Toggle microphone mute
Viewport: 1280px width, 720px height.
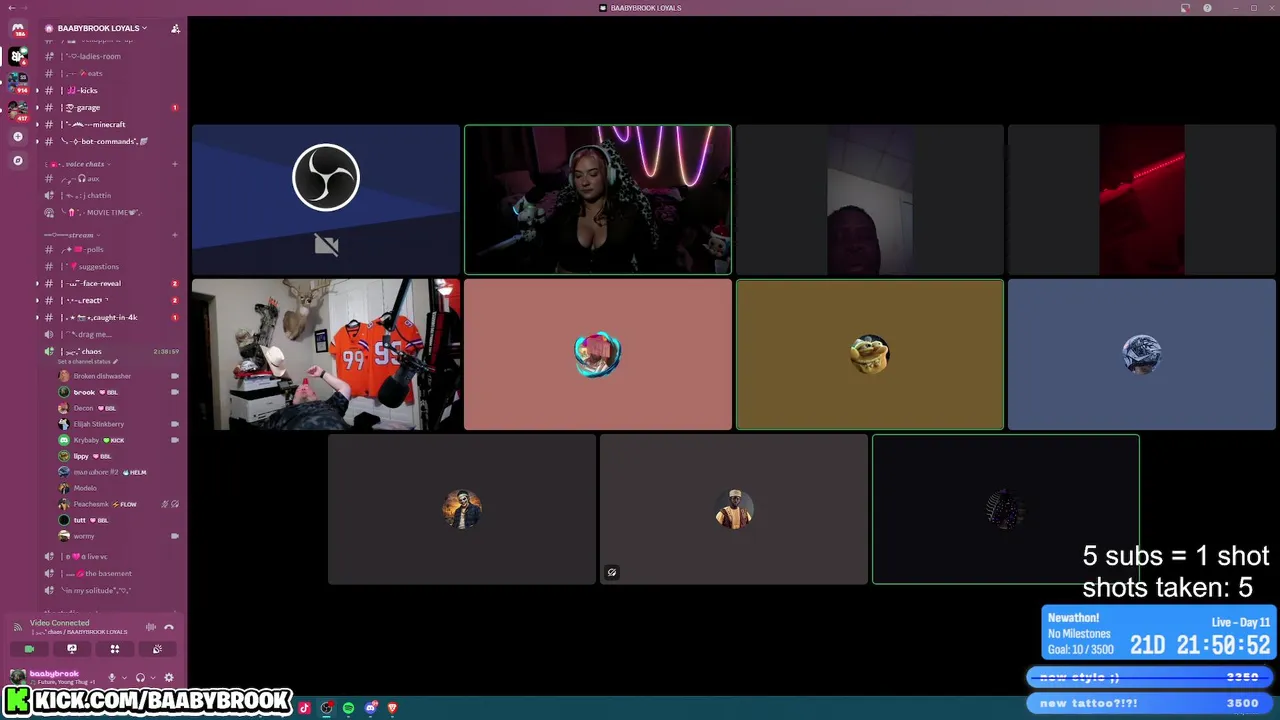coord(111,677)
